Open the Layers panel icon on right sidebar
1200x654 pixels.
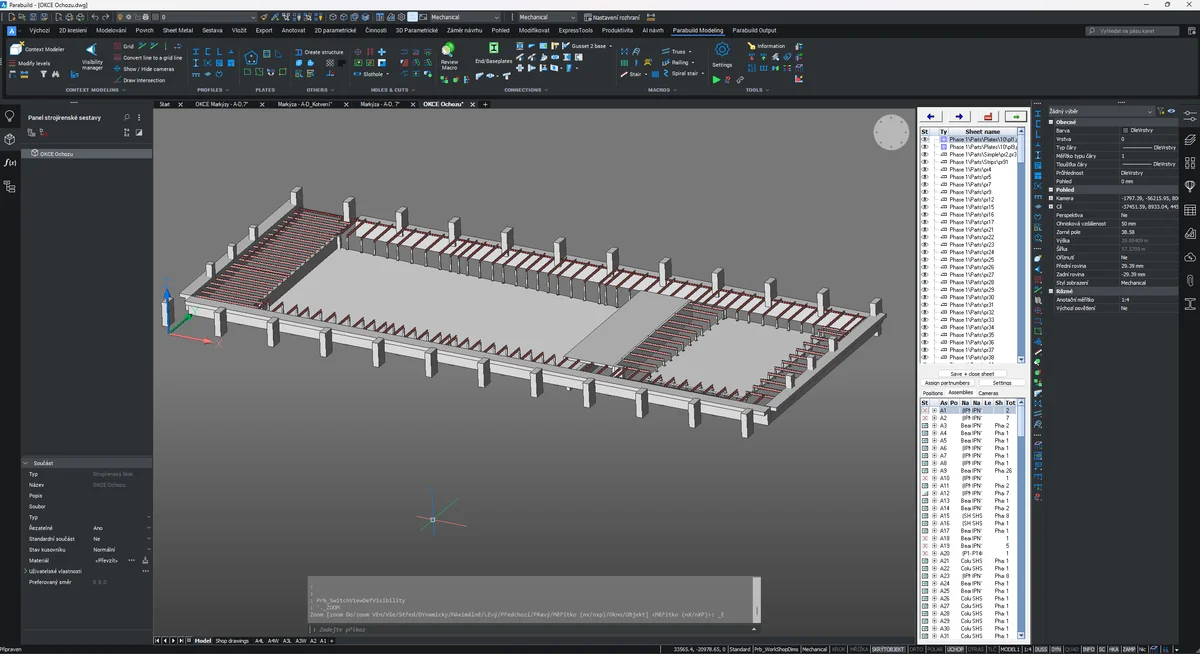[x=1190, y=139]
